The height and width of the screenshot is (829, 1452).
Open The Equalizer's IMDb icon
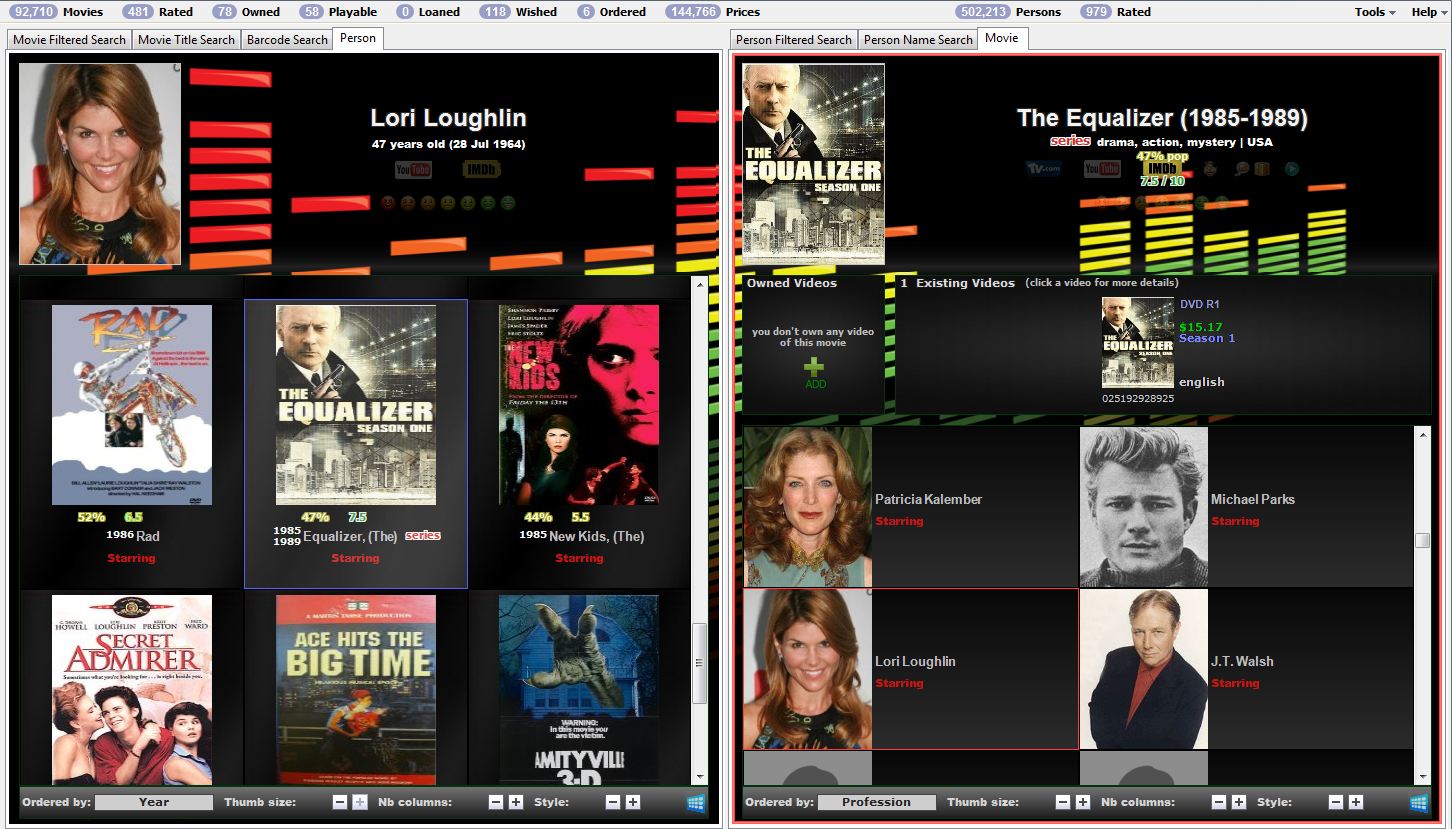(1162, 168)
